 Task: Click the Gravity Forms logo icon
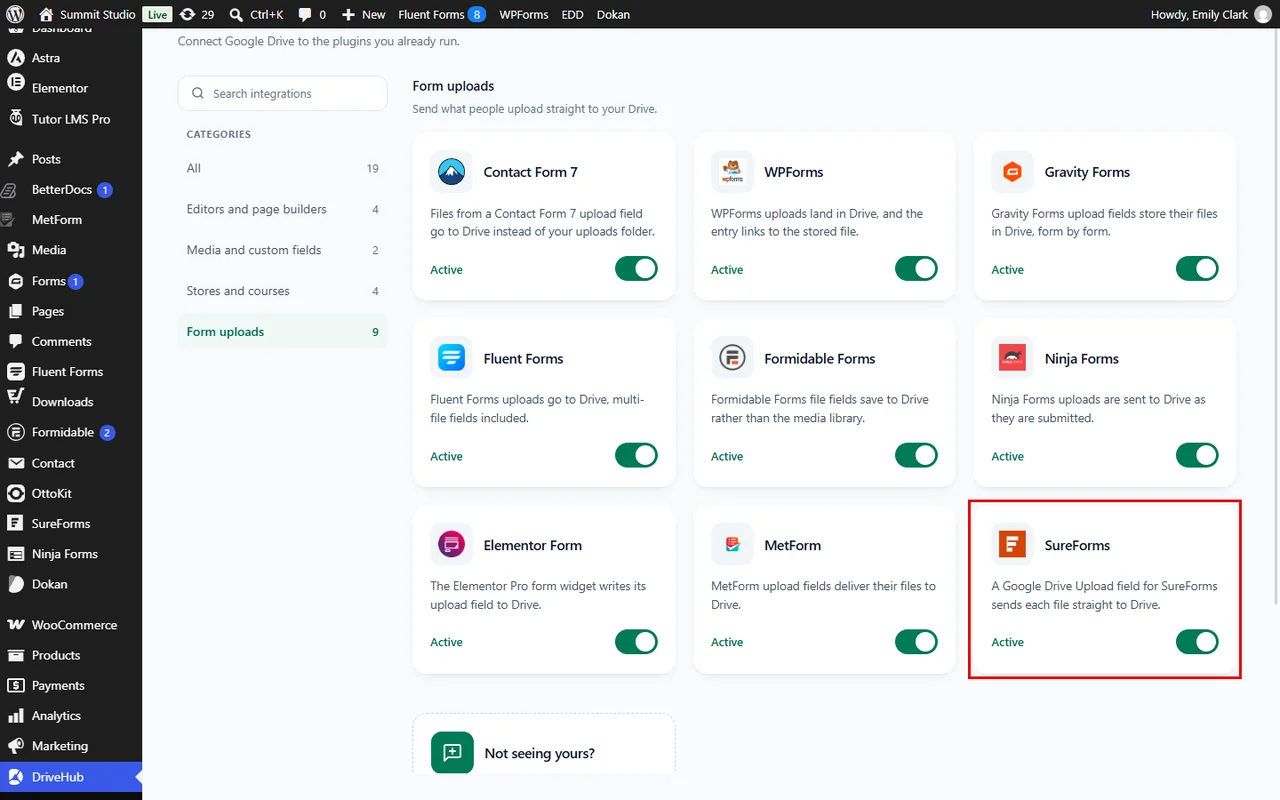pos(1013,172)
